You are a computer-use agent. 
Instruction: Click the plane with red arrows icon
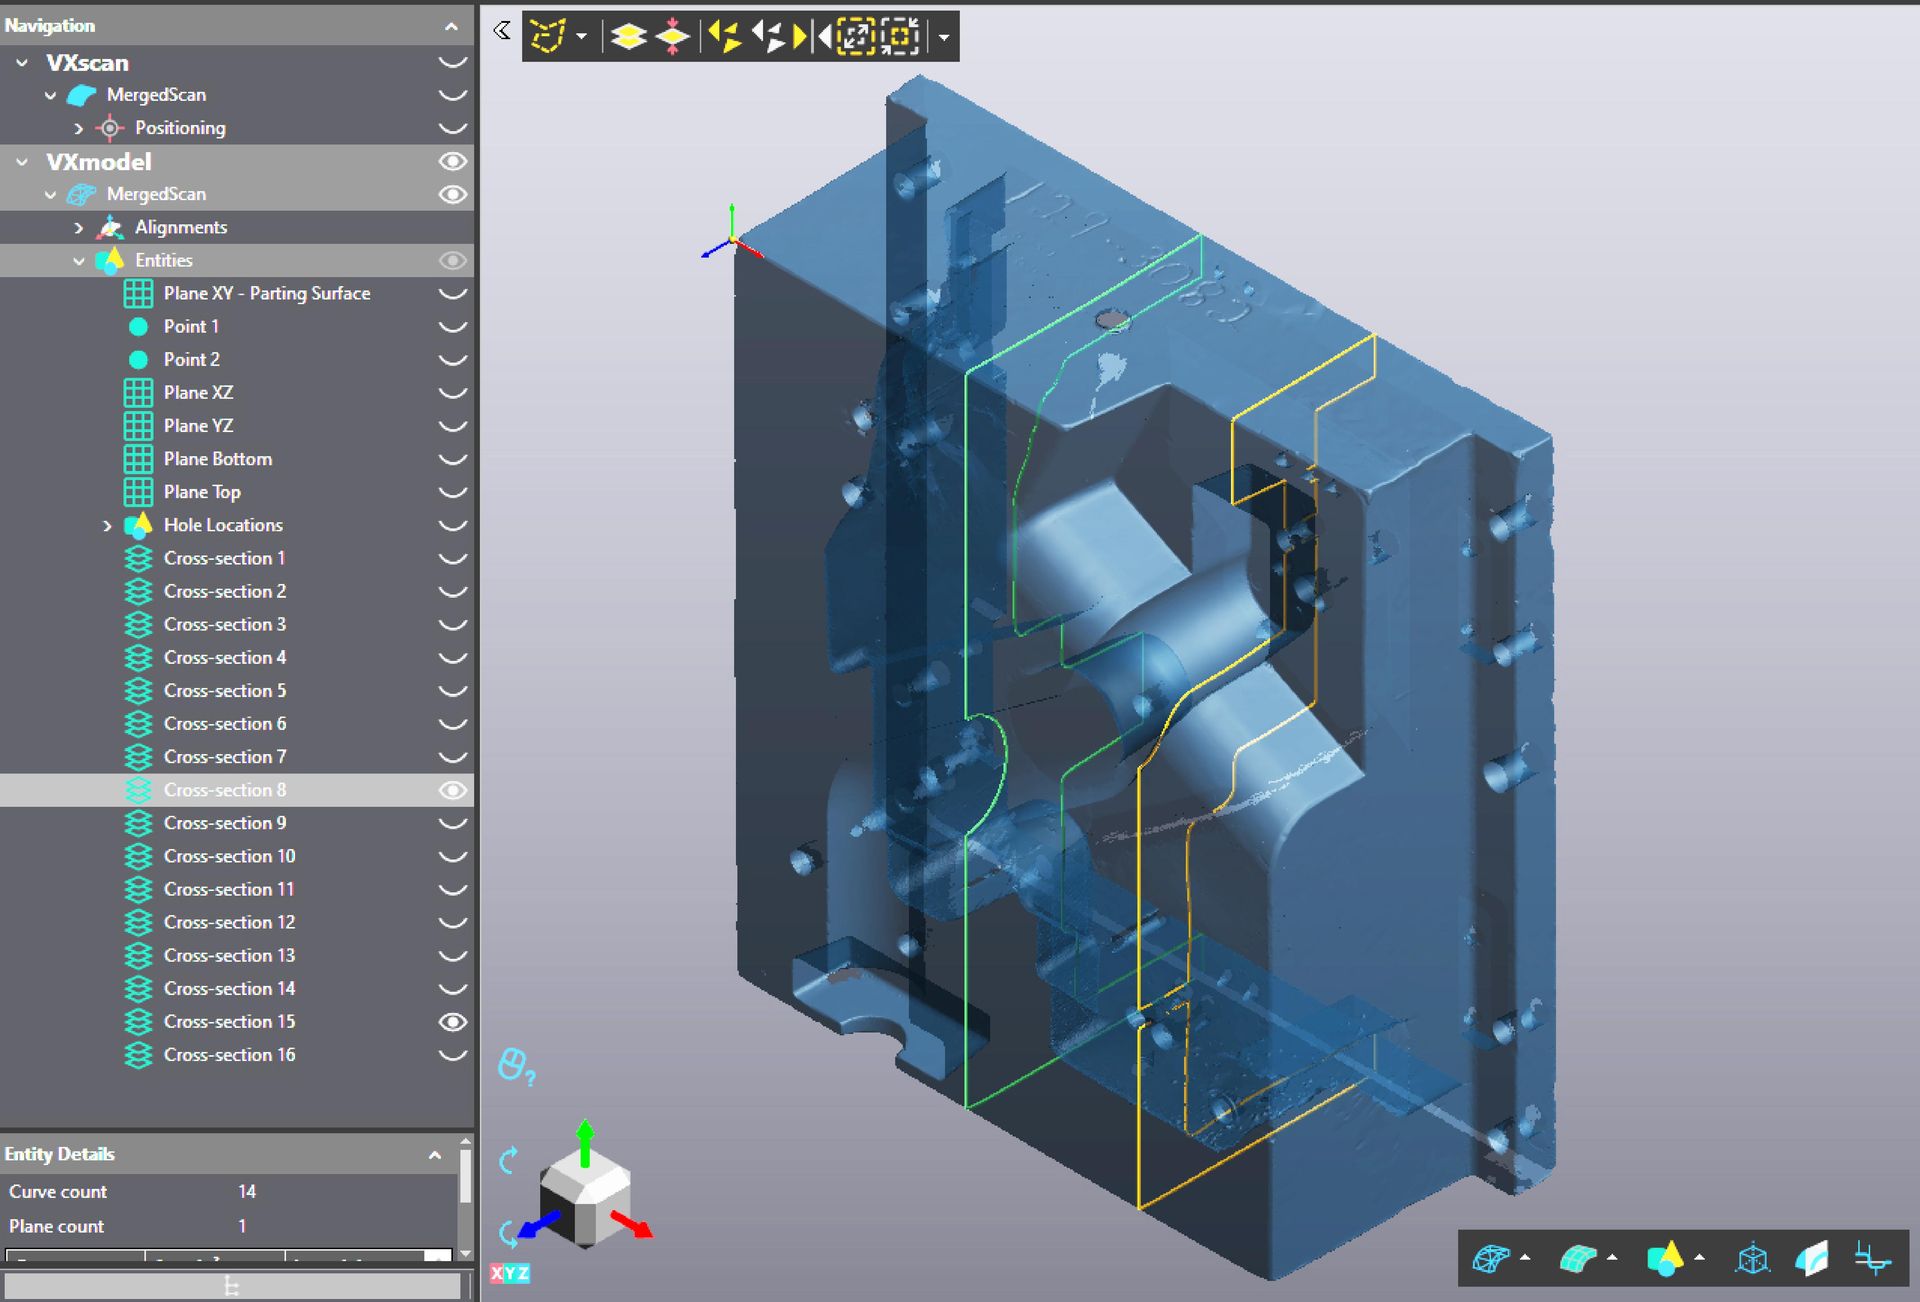pos(673,36)
